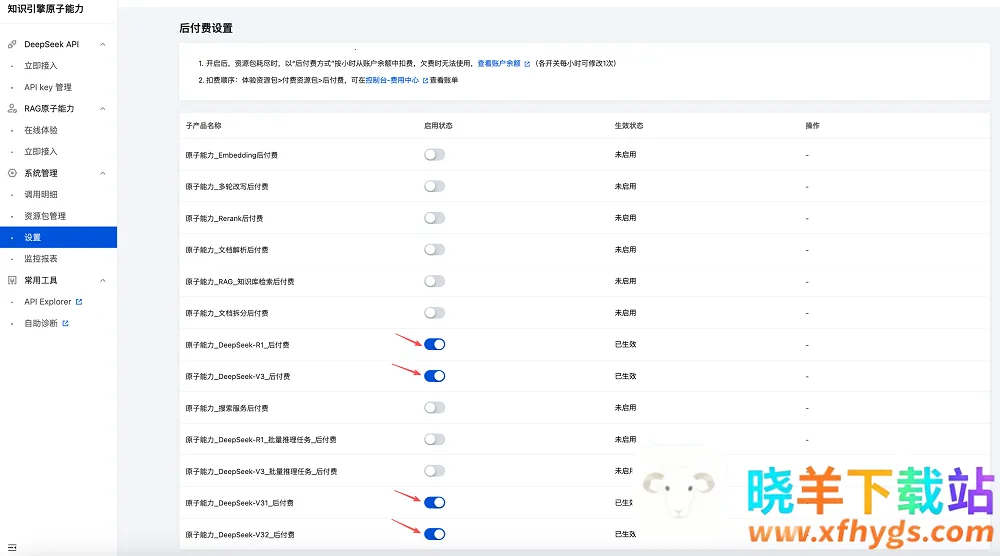This screenshot has height=556, width=1000.
Task: Turn on the Rerank后付费 toggle
Action: click(x=434, y=218)
